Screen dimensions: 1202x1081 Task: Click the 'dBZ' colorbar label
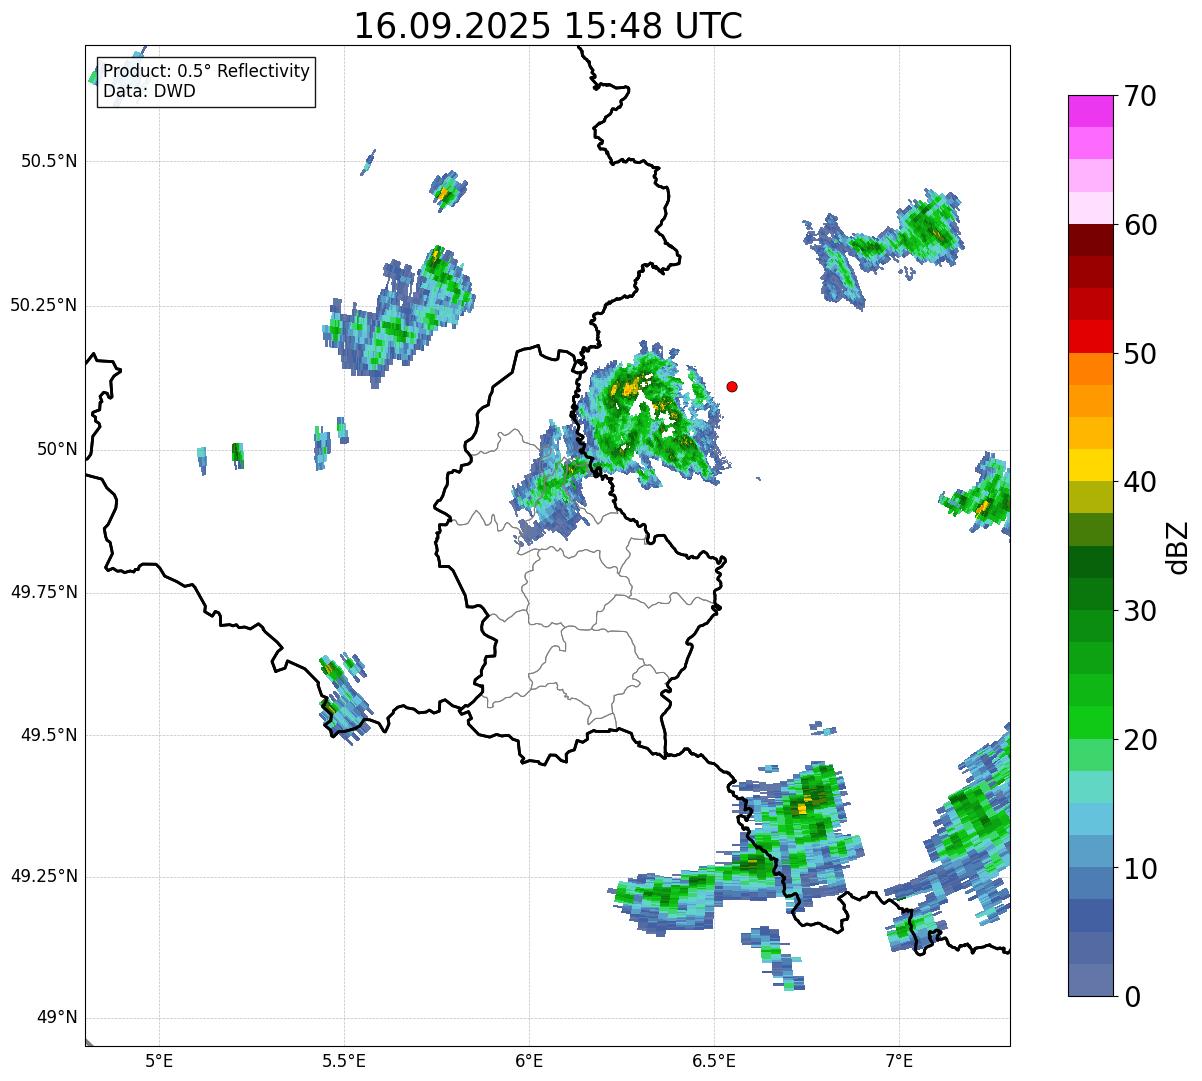(1177, 546)
